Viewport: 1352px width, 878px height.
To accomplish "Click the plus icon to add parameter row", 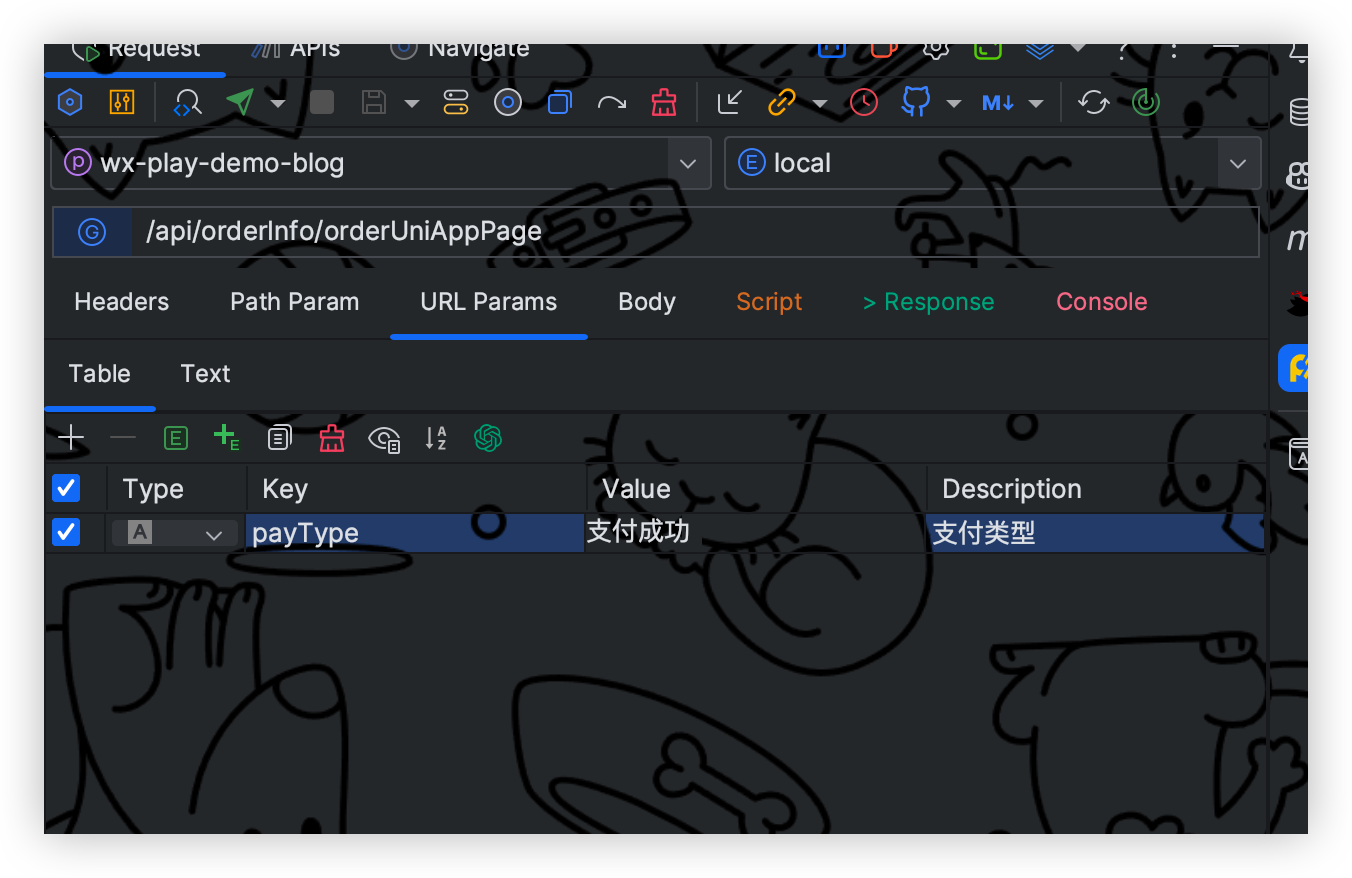I will pos(71,438).
